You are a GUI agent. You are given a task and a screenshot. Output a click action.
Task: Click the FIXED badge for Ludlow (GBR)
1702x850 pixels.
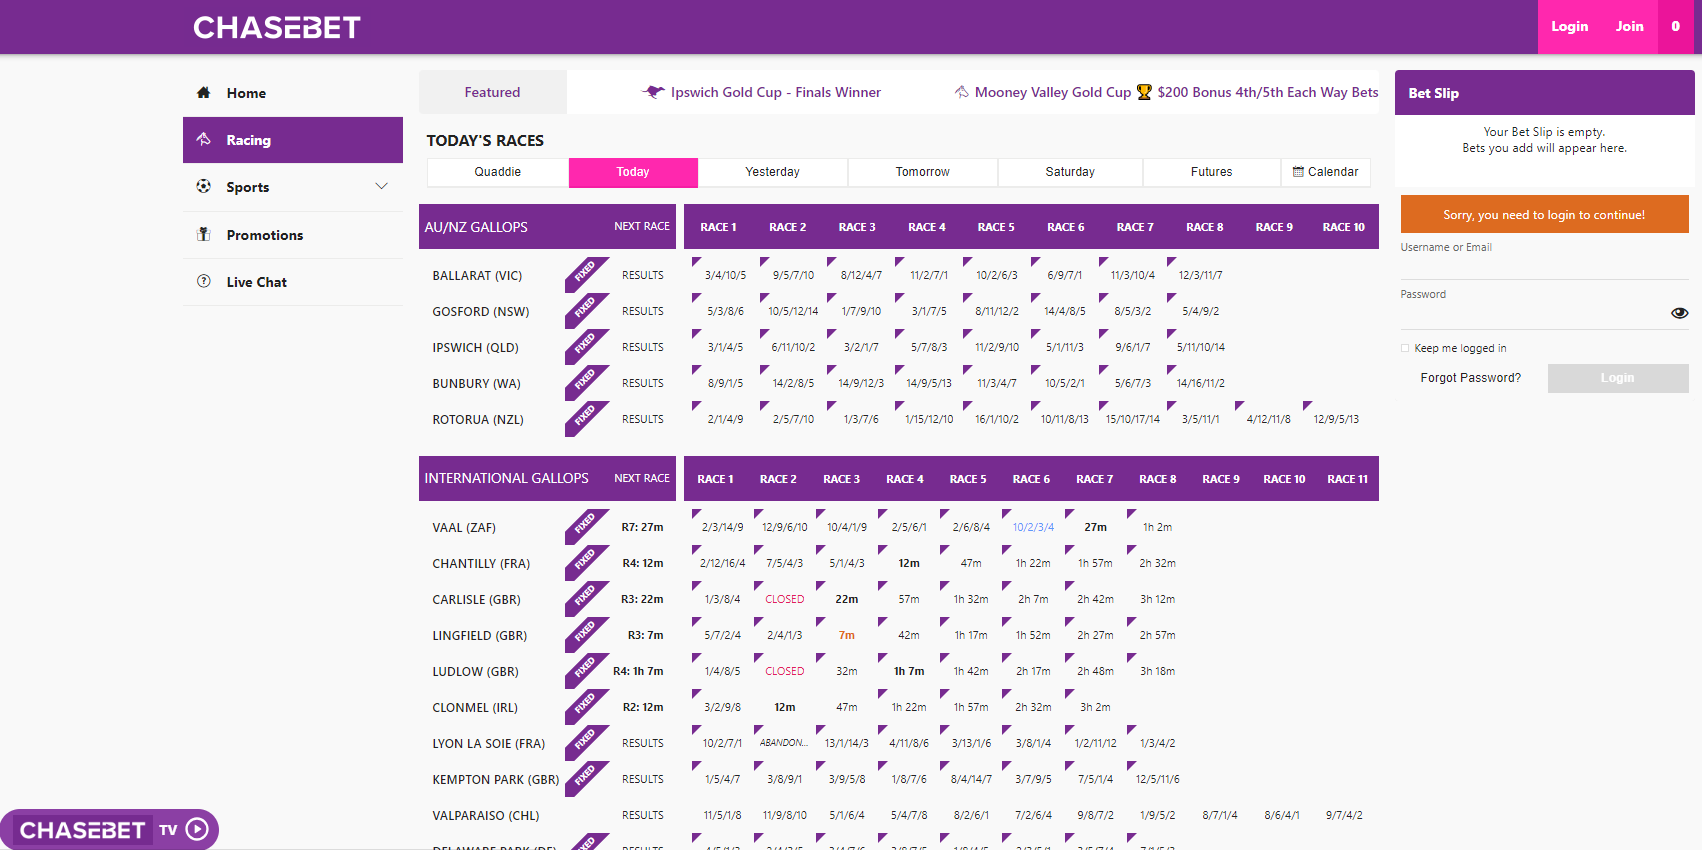[586, 670]
